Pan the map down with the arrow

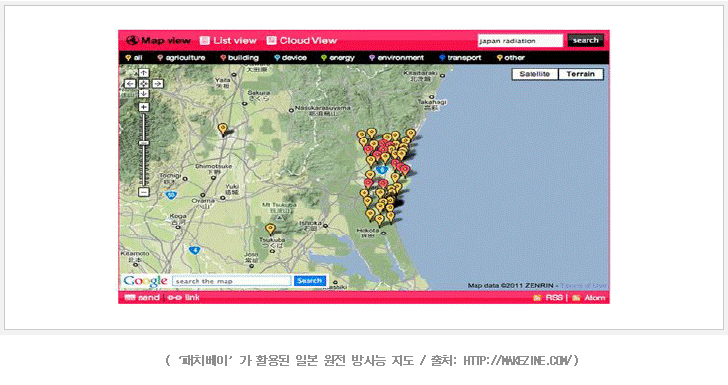click(x=144, y=93)
